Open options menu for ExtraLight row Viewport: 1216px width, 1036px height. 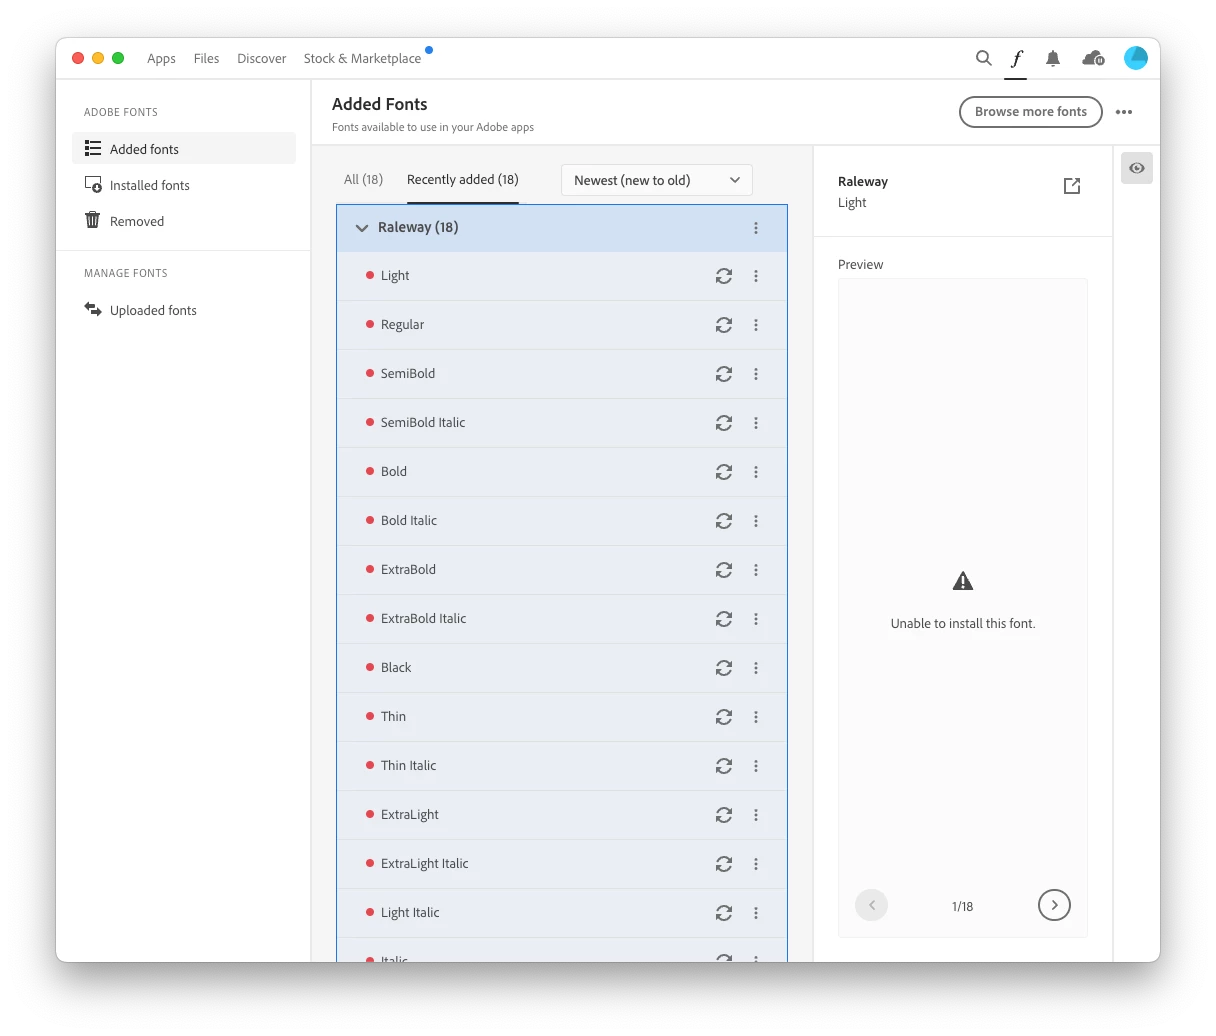(756, 815)
